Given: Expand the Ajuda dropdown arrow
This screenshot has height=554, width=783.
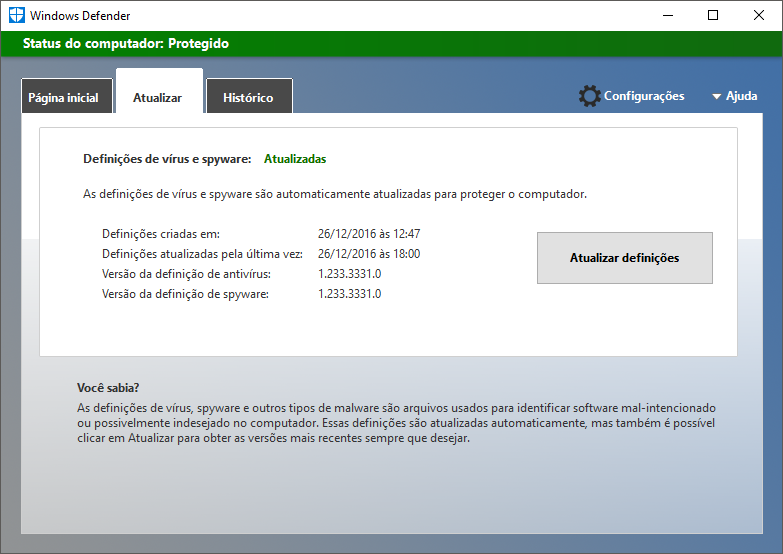Looking at the screenshot, I should point(717,96).
